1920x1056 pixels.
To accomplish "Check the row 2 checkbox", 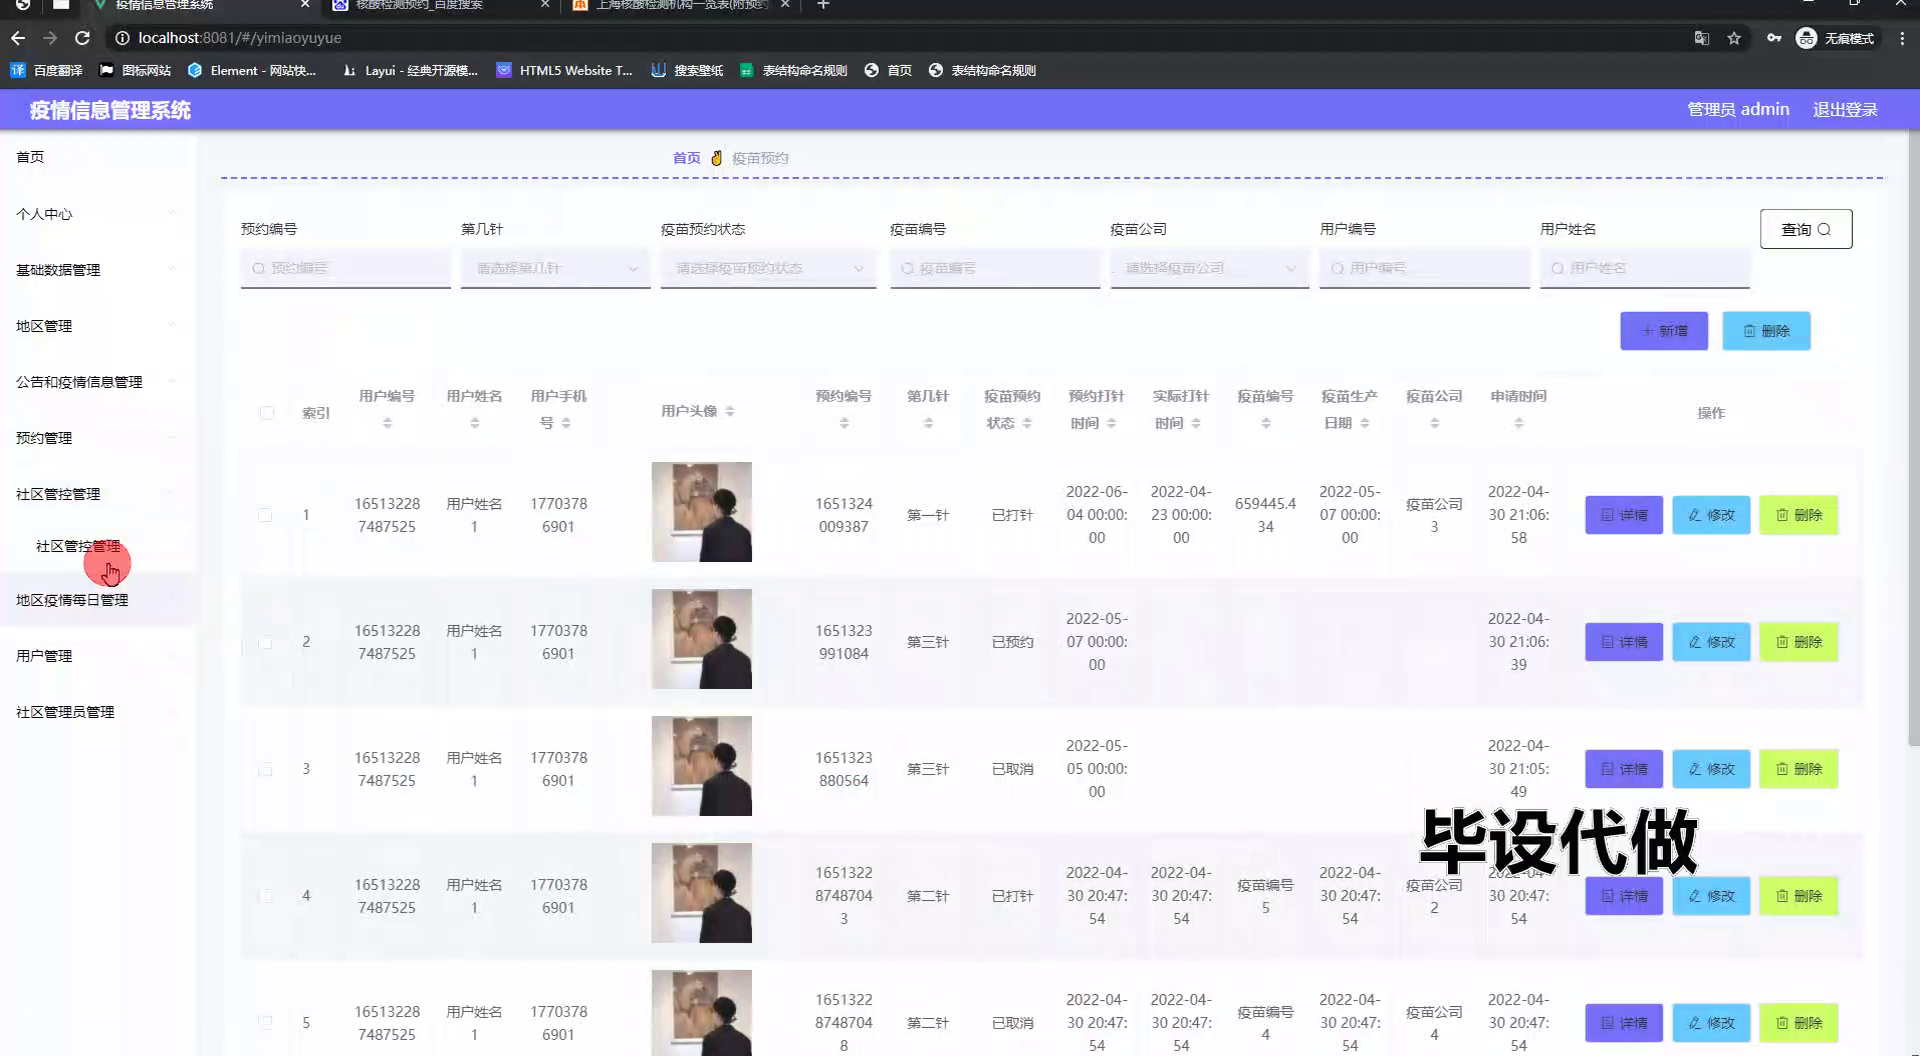I will click(265, 642).
